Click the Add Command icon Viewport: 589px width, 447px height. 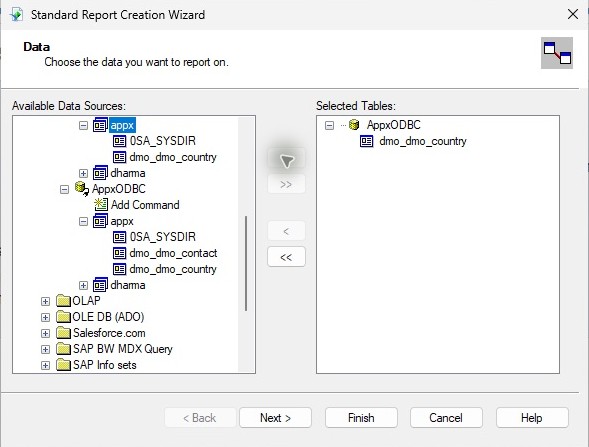tap(101, 205)
